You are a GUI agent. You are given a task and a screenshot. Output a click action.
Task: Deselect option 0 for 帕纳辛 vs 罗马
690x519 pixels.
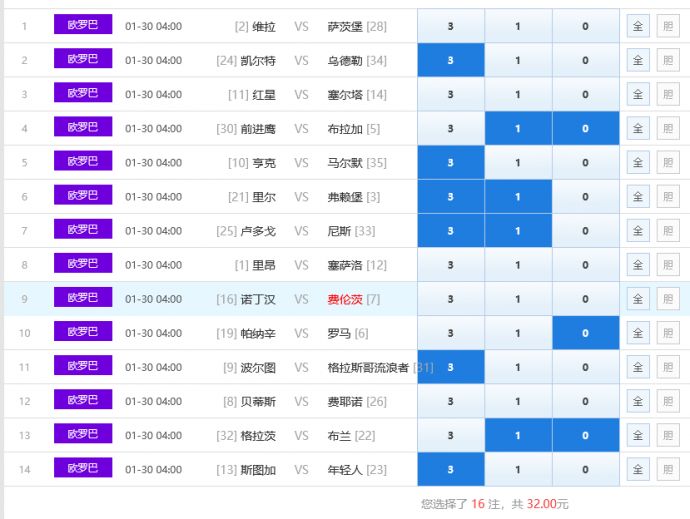coord(585,333)
